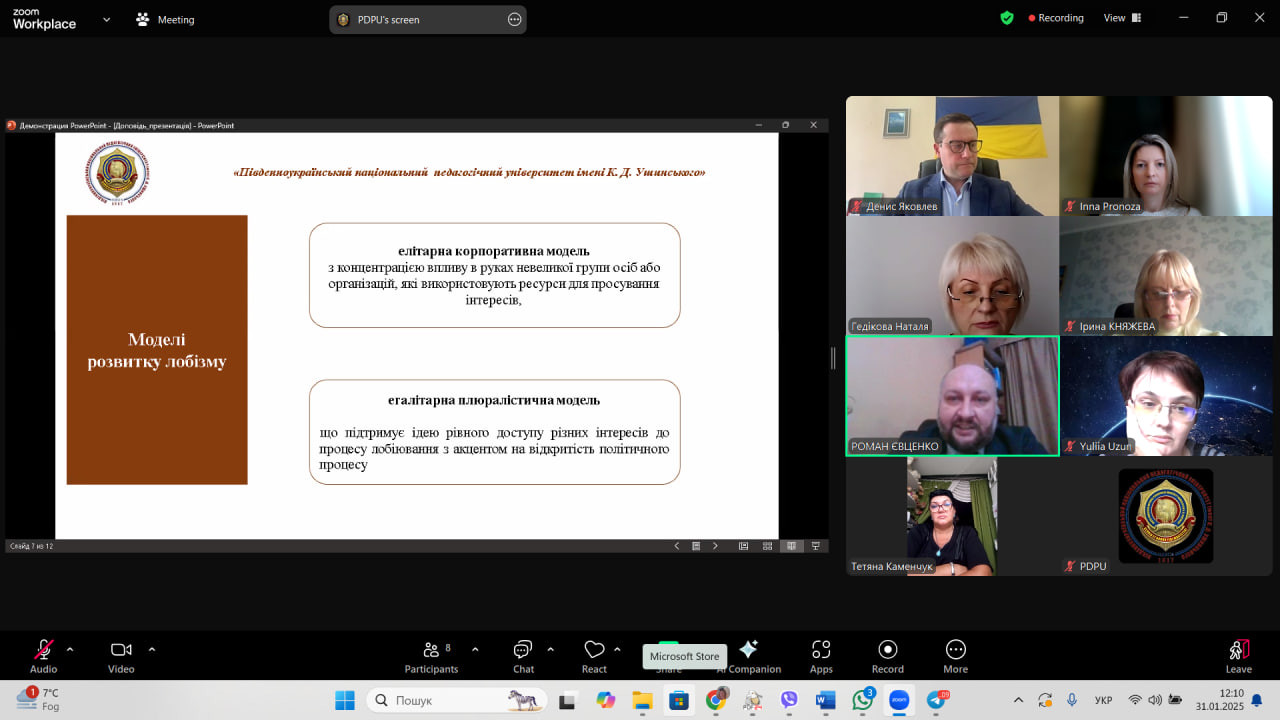Click the 'елітарна корпоративна модель' heading
This screenshot has width=1280, height=720.
click(x=494, y=251)
